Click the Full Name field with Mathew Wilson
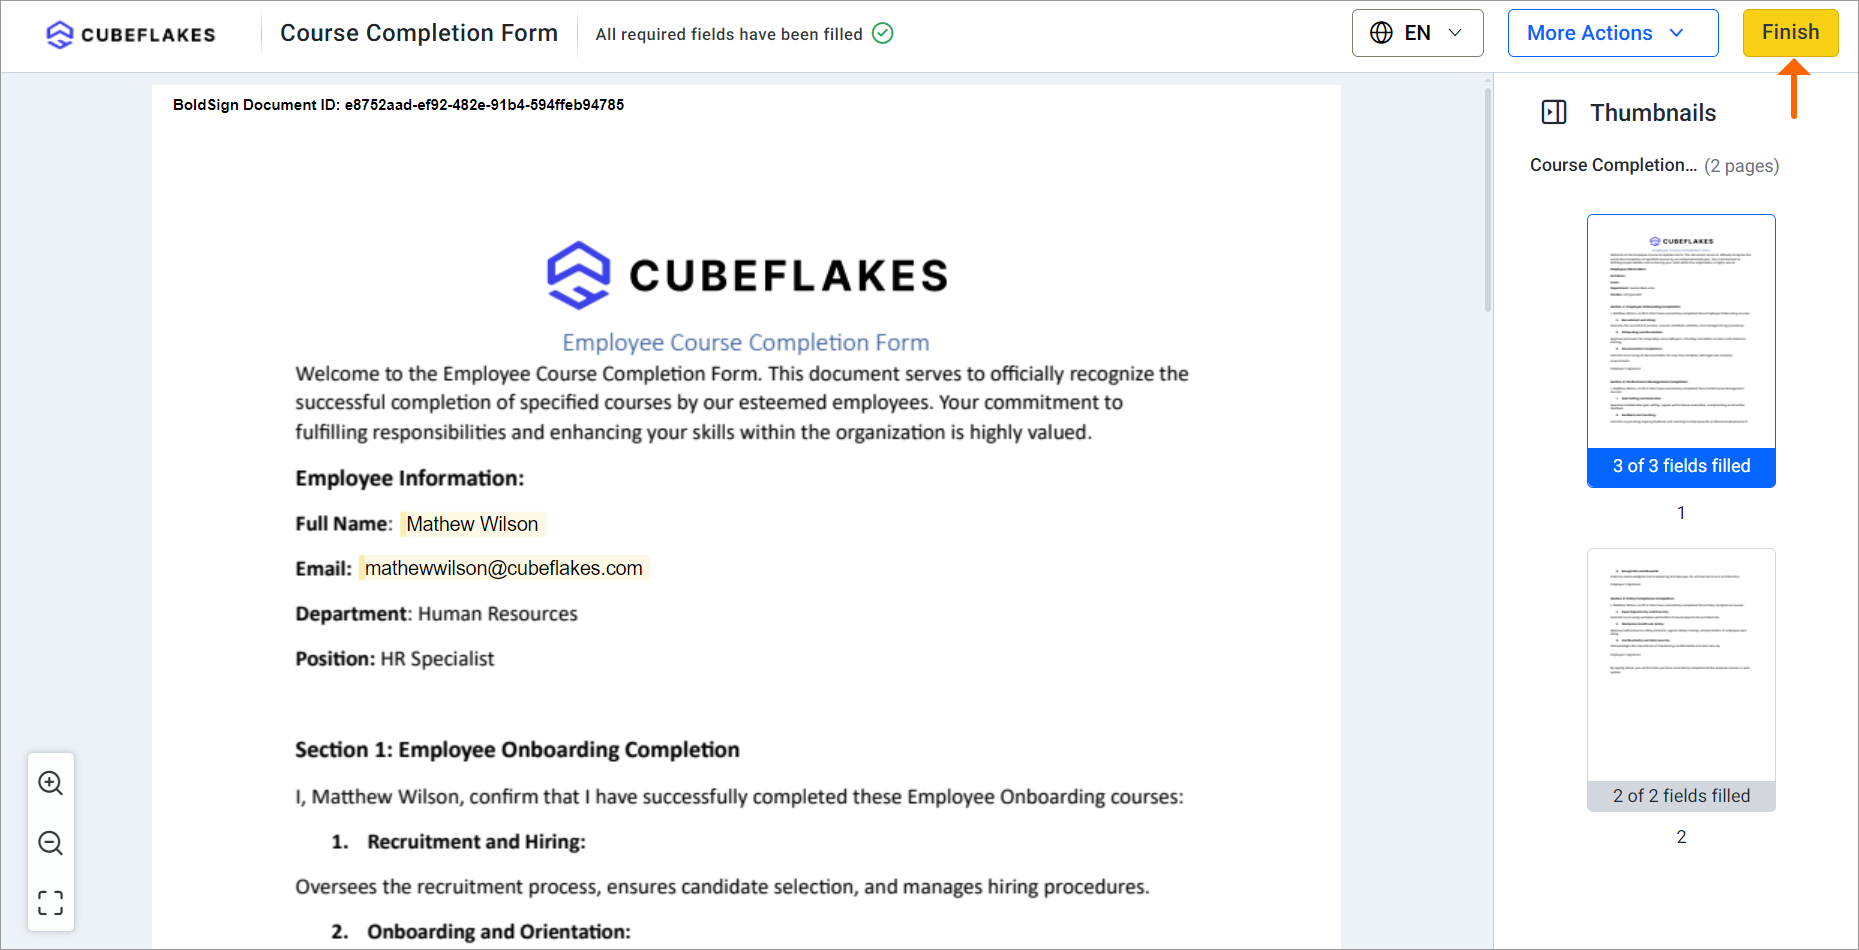Image resolution: width=1859 pixels, height=950 pixels. coord(472,524)
